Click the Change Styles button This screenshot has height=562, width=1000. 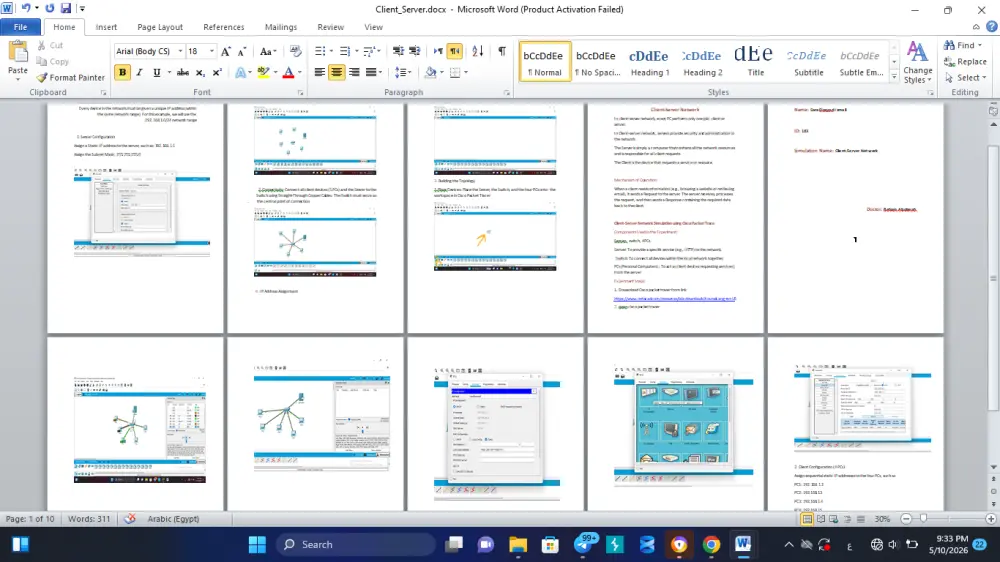[917, 63]
